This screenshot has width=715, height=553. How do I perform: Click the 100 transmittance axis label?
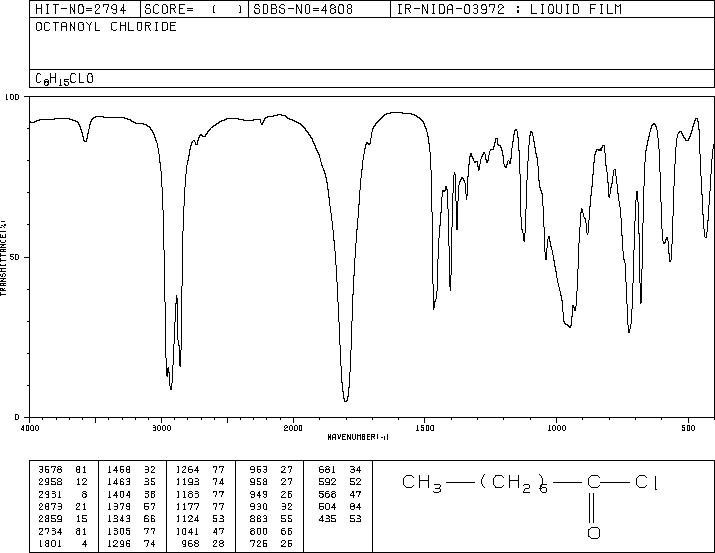click(12, 97)
